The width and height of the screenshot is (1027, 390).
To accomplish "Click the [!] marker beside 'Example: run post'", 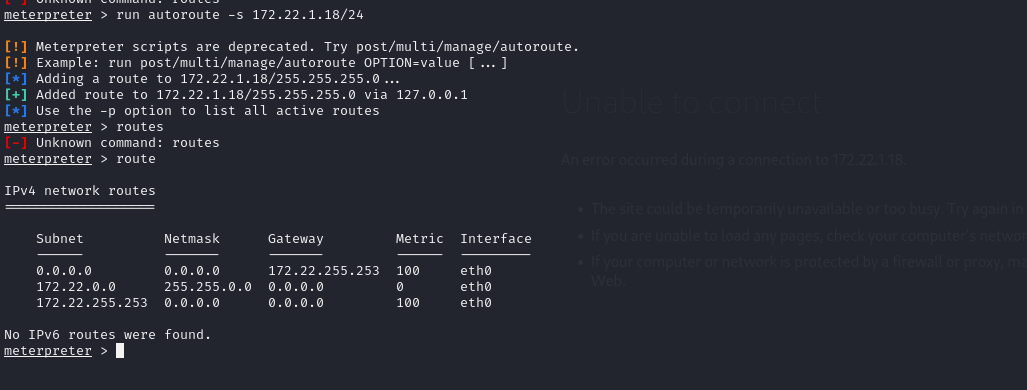I will tap(16, 63).
